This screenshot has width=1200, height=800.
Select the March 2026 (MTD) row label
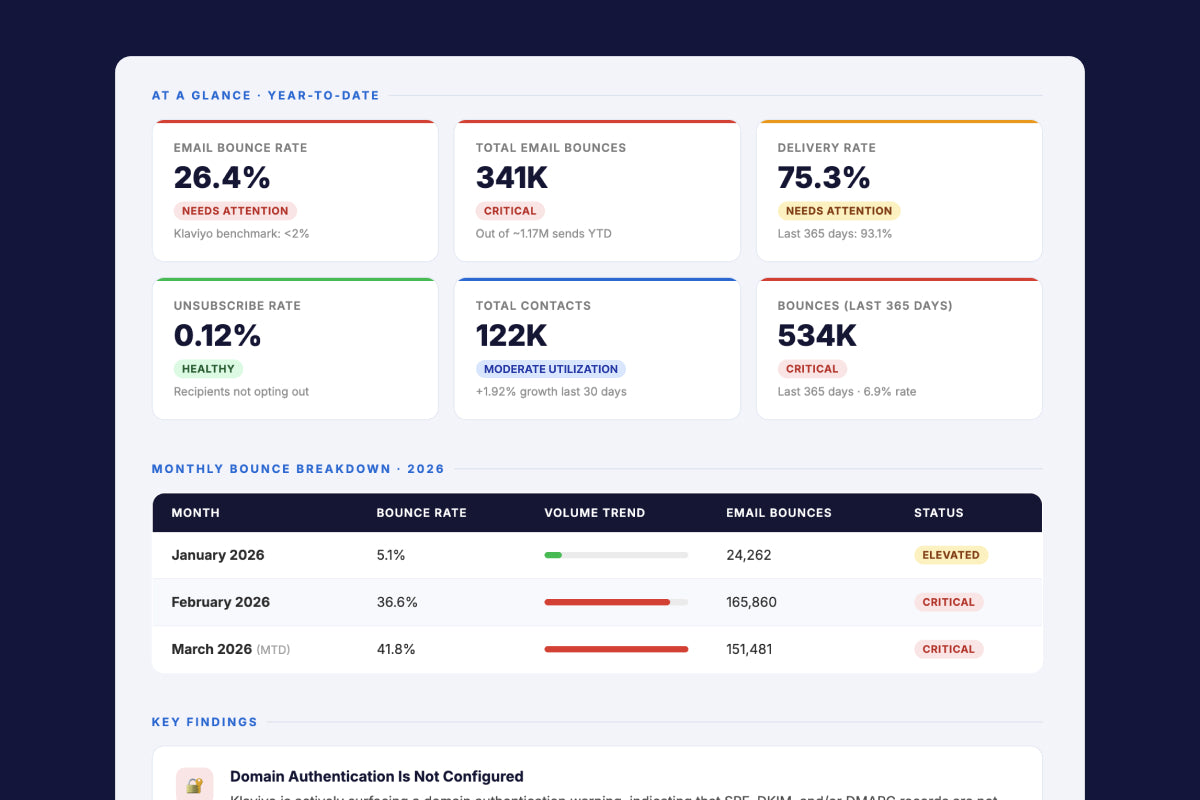(231, 649)
